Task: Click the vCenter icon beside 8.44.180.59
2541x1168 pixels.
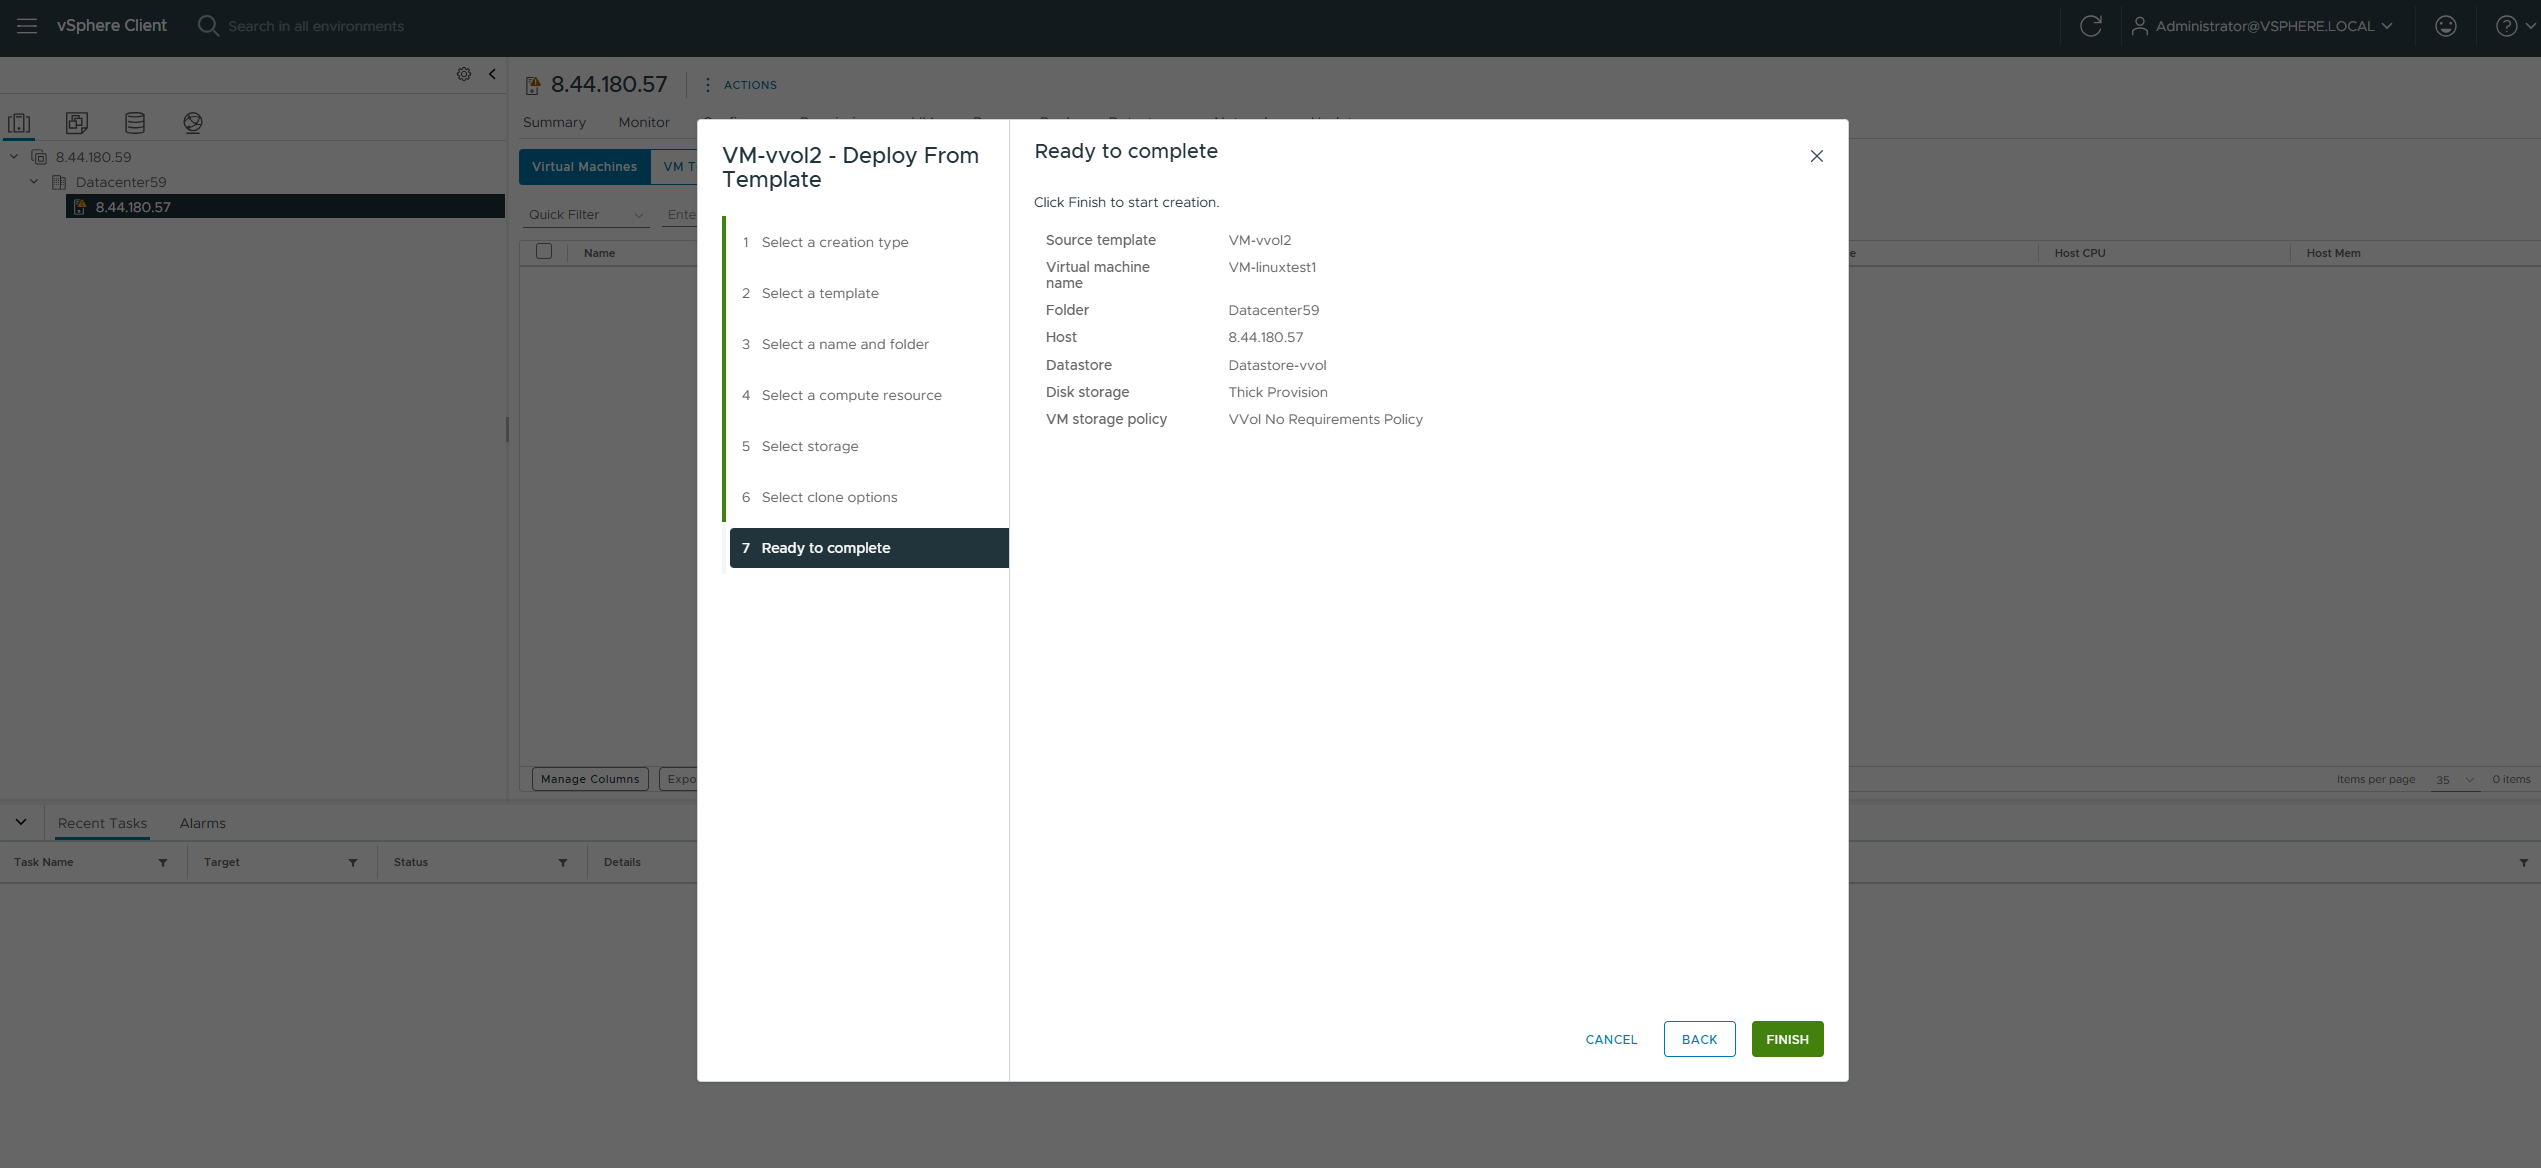Action: (40, 157)
